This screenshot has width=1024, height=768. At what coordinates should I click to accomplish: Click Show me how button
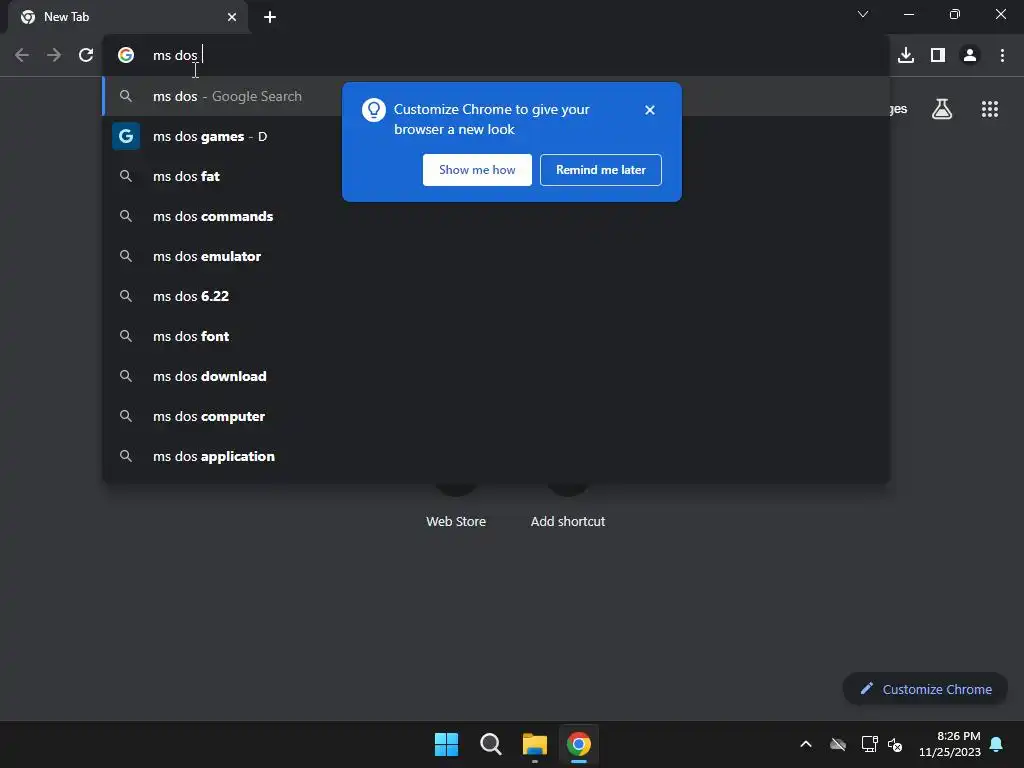(x=477, y=170)
